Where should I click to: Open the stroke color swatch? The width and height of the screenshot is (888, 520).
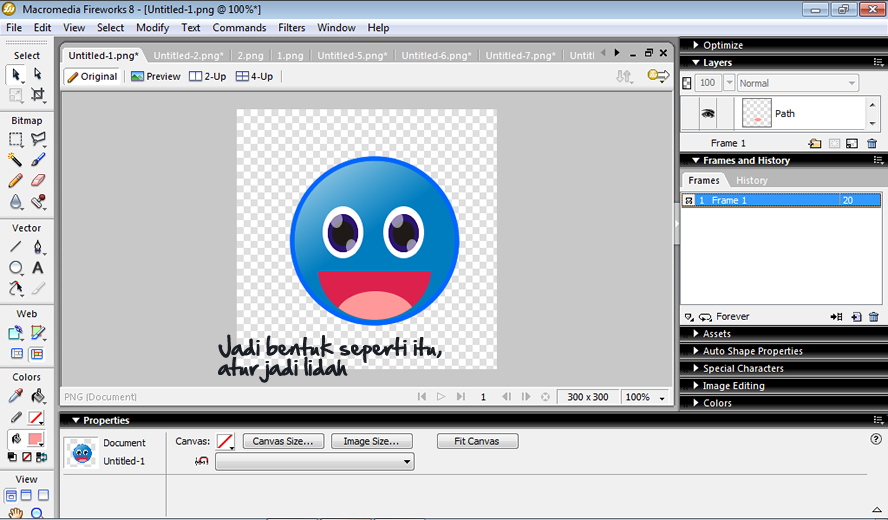(x=36, y=418)
